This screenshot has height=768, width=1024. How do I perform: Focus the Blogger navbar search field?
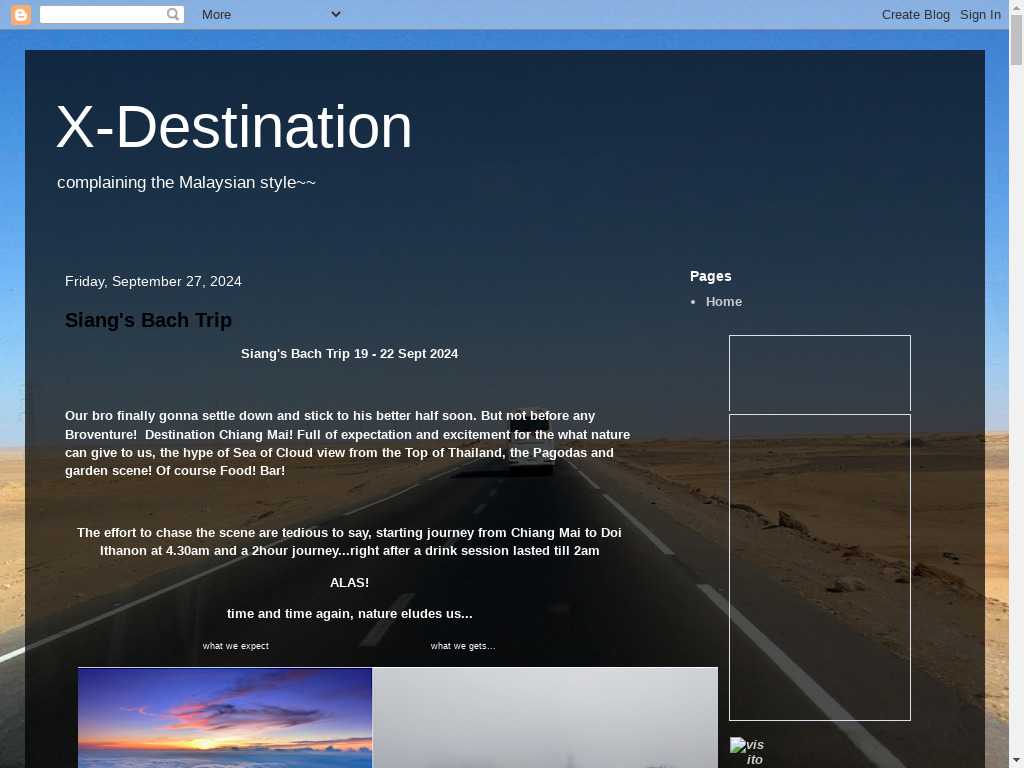click(102, 14)
